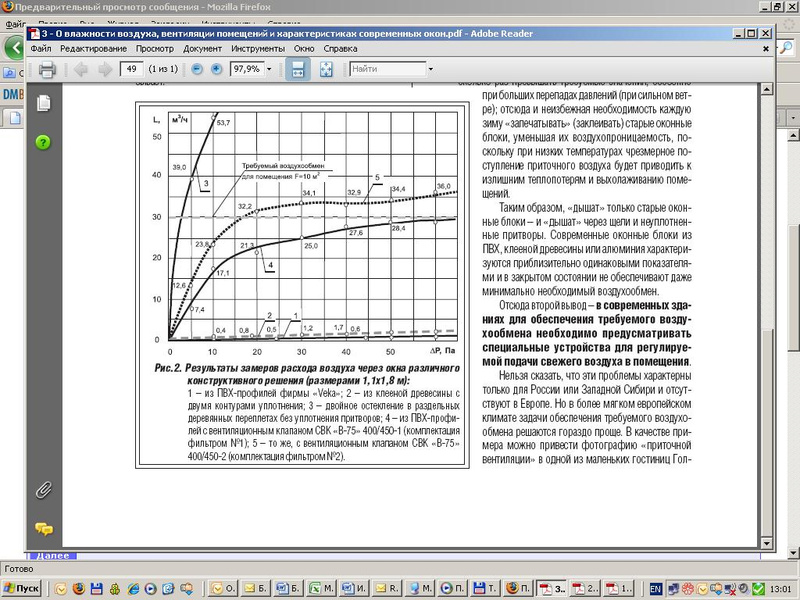This screenshot has height=600, width=800.
Task: Click the Print icon in Adobe Reader toolbar
Action: 47,69
